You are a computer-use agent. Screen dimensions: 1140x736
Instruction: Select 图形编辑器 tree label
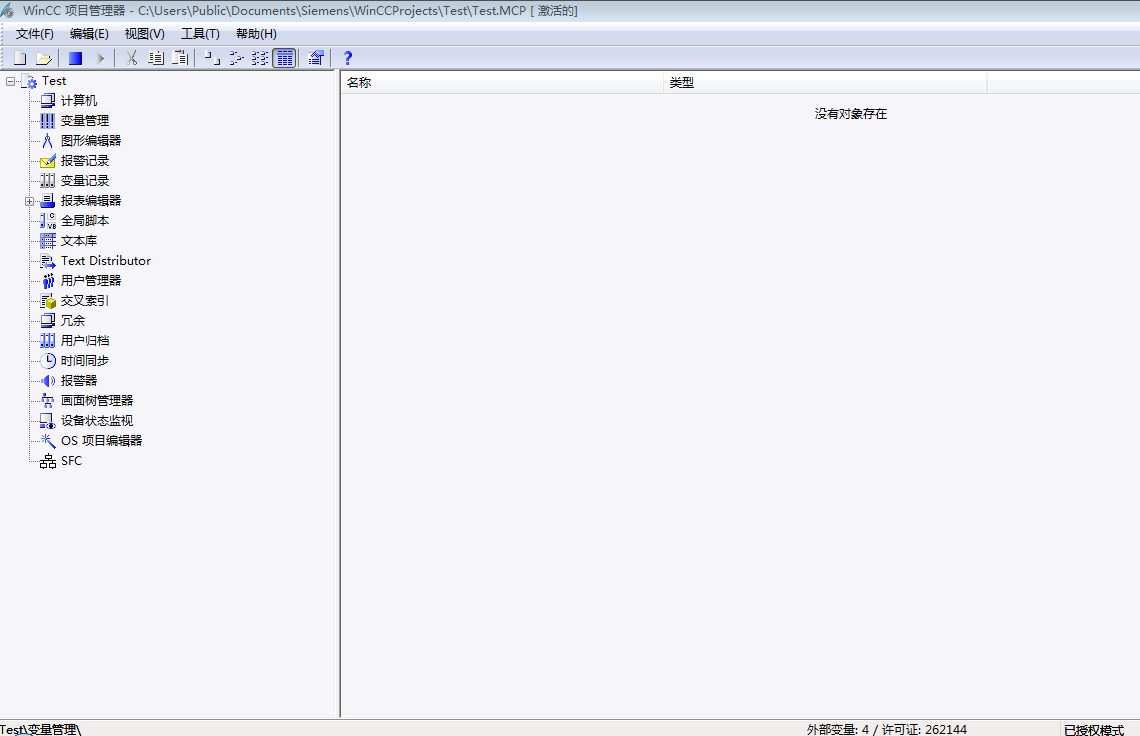[x=91, y=141]
